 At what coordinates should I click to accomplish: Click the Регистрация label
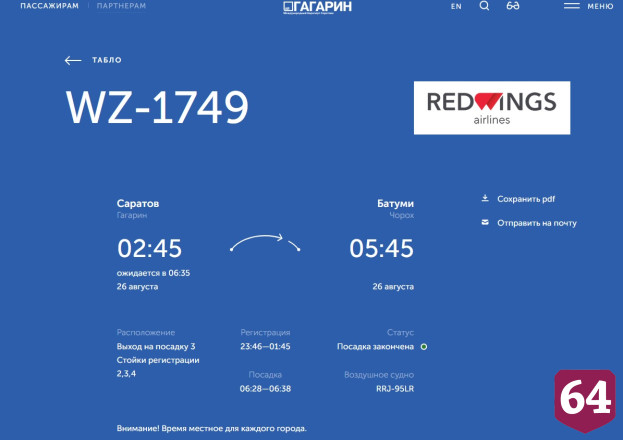point(265,333)
